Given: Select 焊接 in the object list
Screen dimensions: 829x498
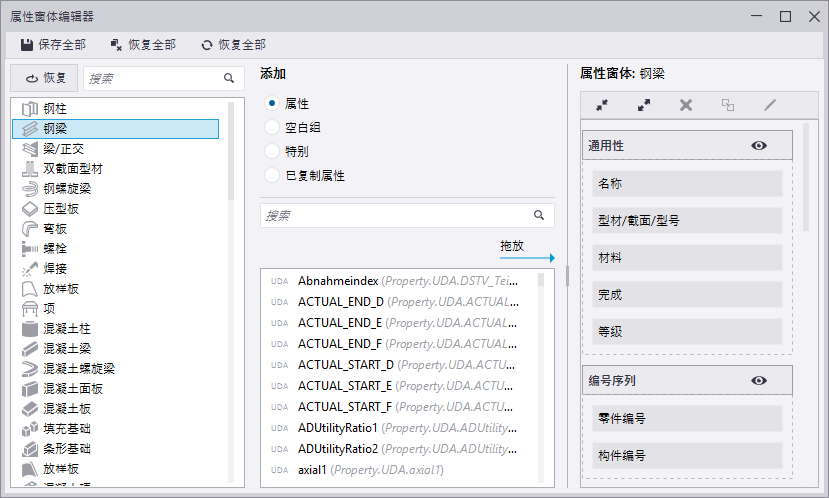Looking at the screenshot, I should 115,269.
